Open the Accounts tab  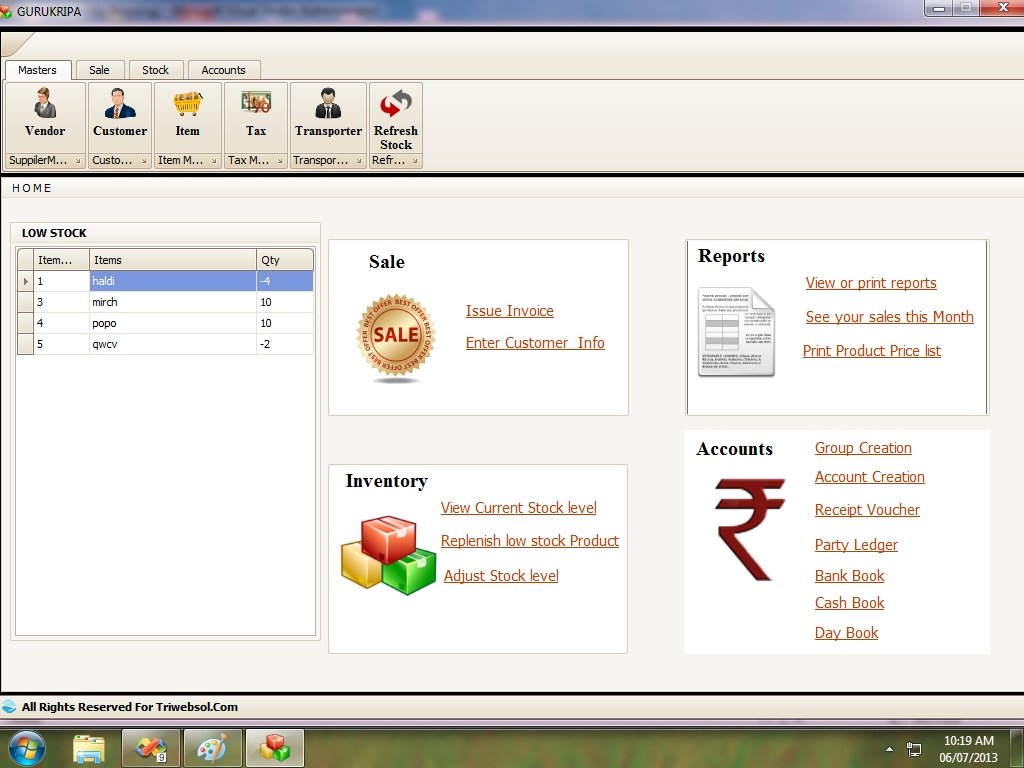pos(223,69)
